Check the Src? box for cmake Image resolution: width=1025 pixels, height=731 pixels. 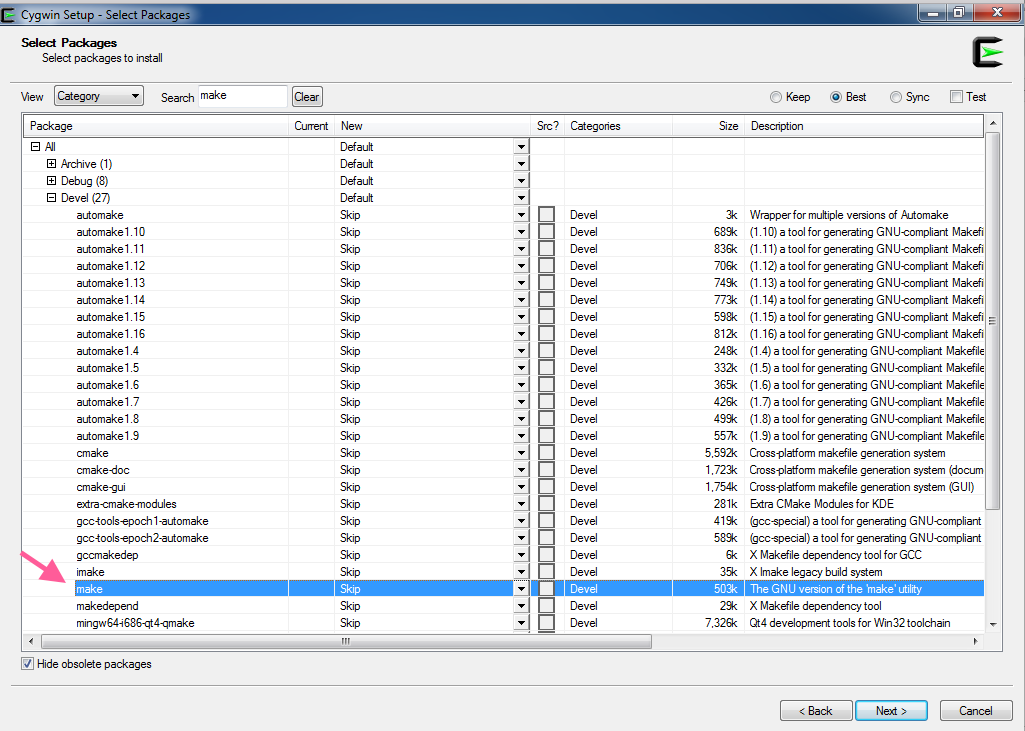tap(546, 452)
